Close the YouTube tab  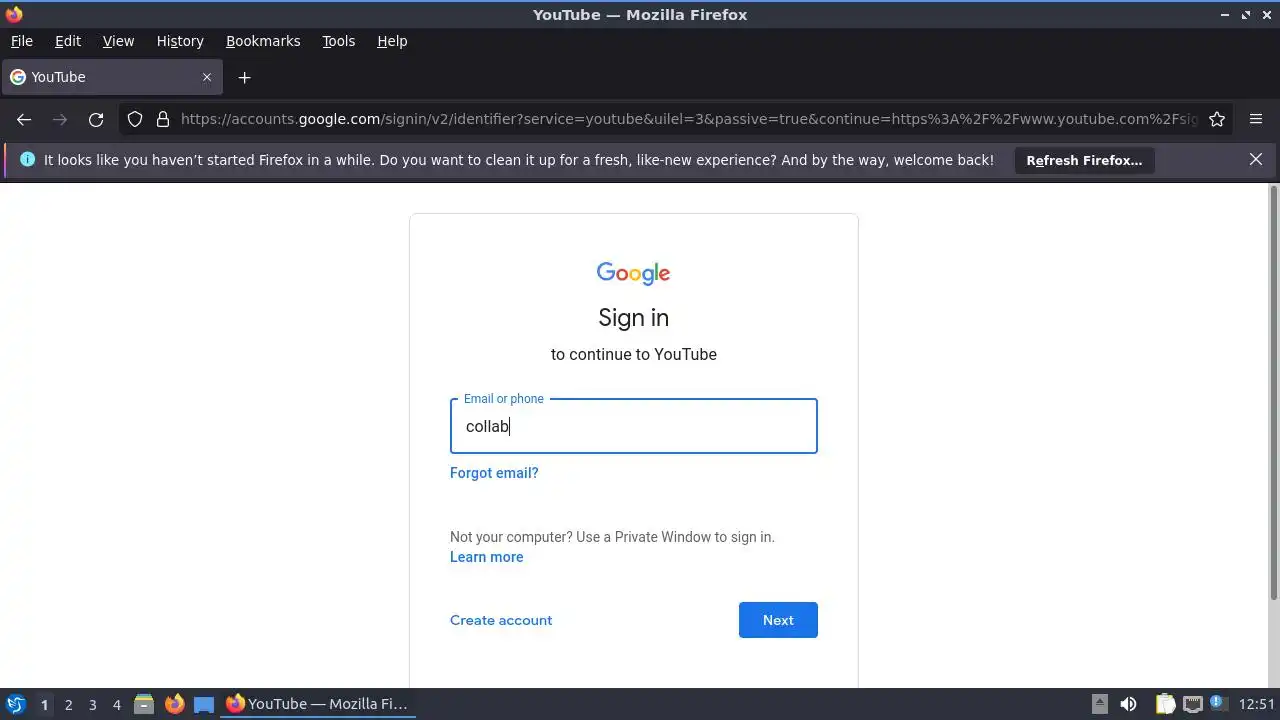click(x=207, y=77)
